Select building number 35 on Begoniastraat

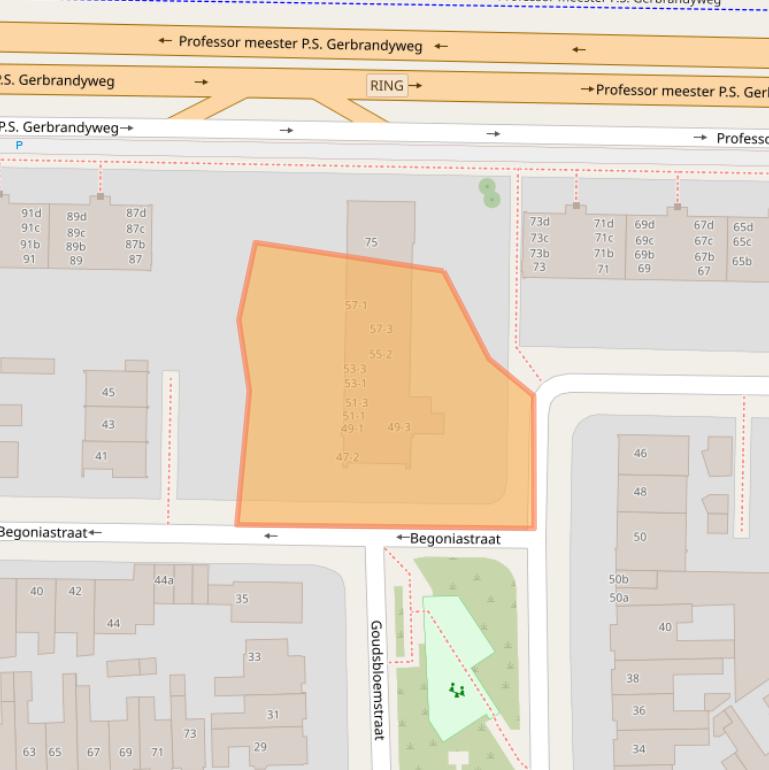[241, 599]
